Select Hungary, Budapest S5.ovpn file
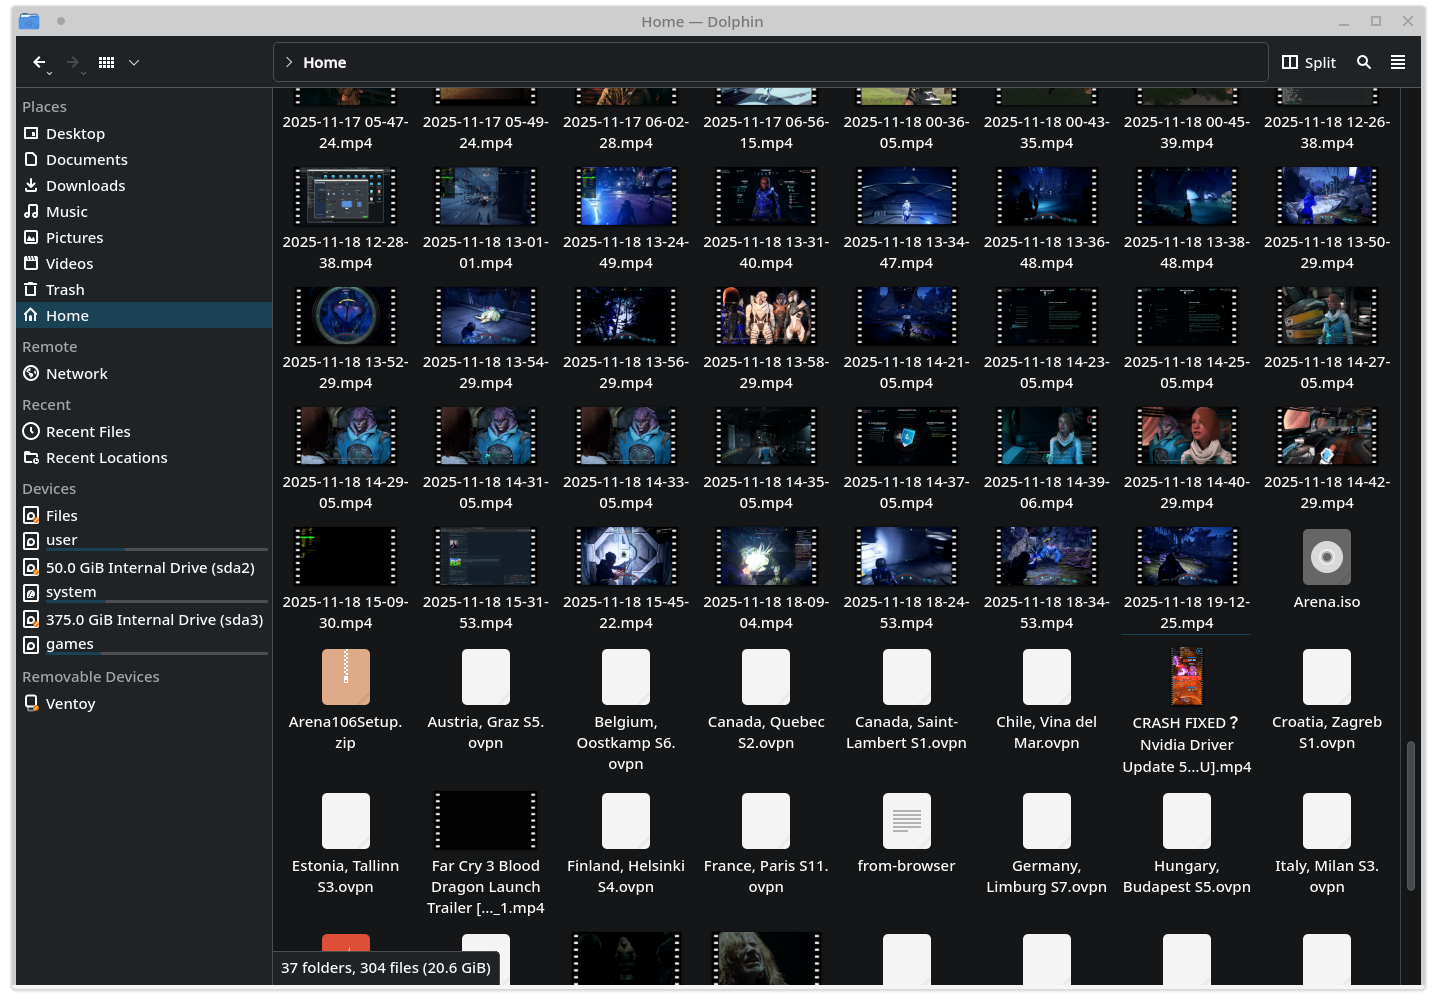Viewport: 1437px width, 1005px height. point(1187,844)
